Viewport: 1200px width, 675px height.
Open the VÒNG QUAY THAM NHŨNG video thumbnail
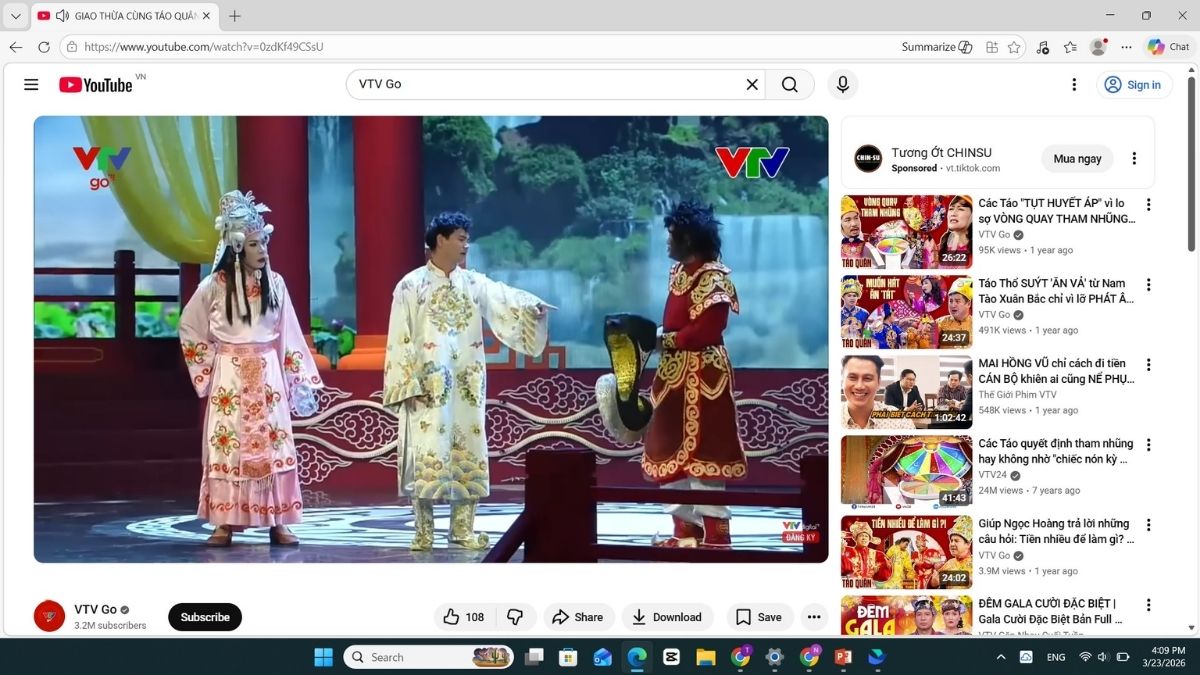pyautogui.click(x=905, y=231)
